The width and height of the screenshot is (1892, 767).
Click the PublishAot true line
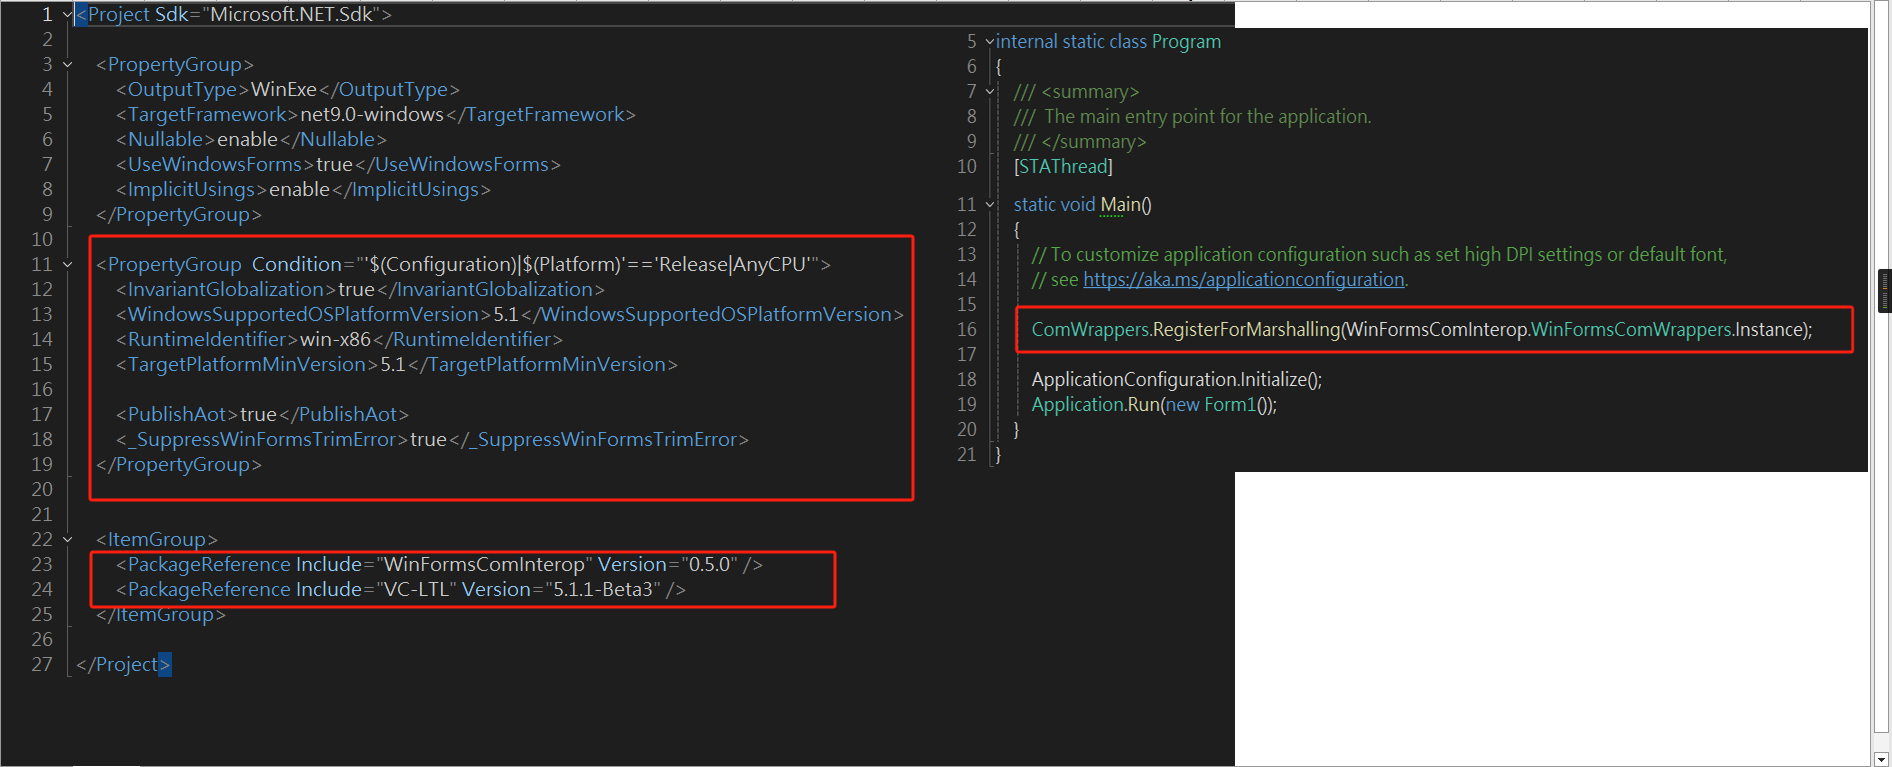262,415
